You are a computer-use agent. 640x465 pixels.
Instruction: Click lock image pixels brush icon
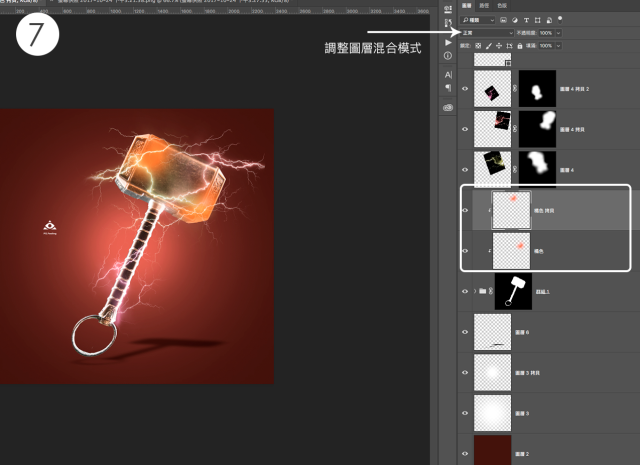click(x=489, y=45)
